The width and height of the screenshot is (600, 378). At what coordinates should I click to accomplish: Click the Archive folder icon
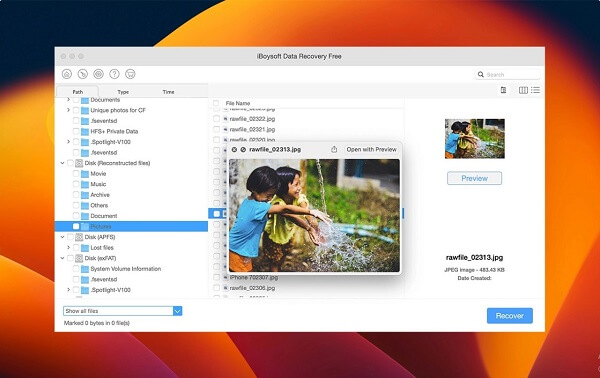pos(85,195)
